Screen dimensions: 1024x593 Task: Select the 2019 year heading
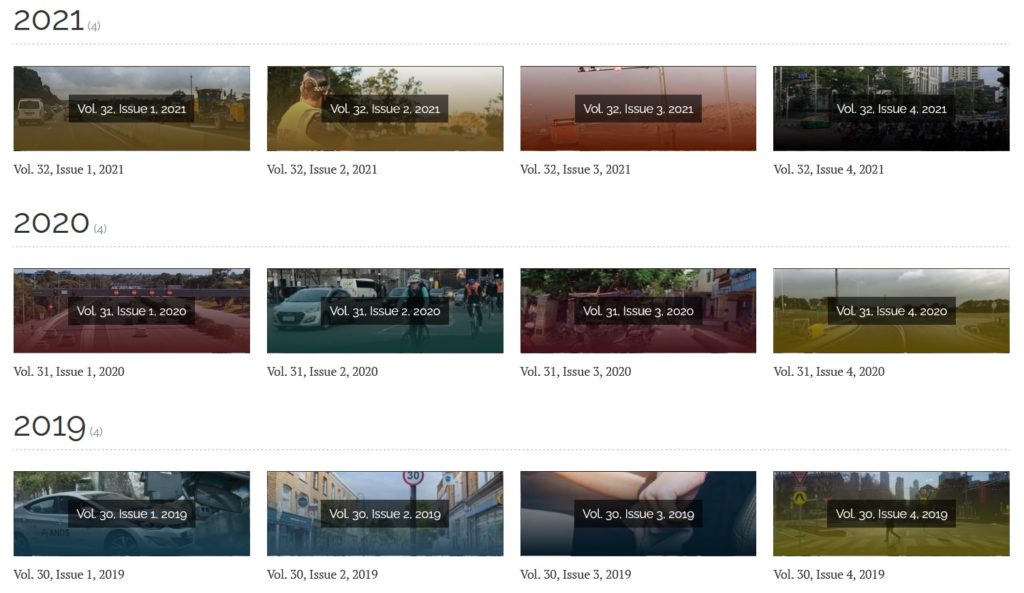(50, 426)
